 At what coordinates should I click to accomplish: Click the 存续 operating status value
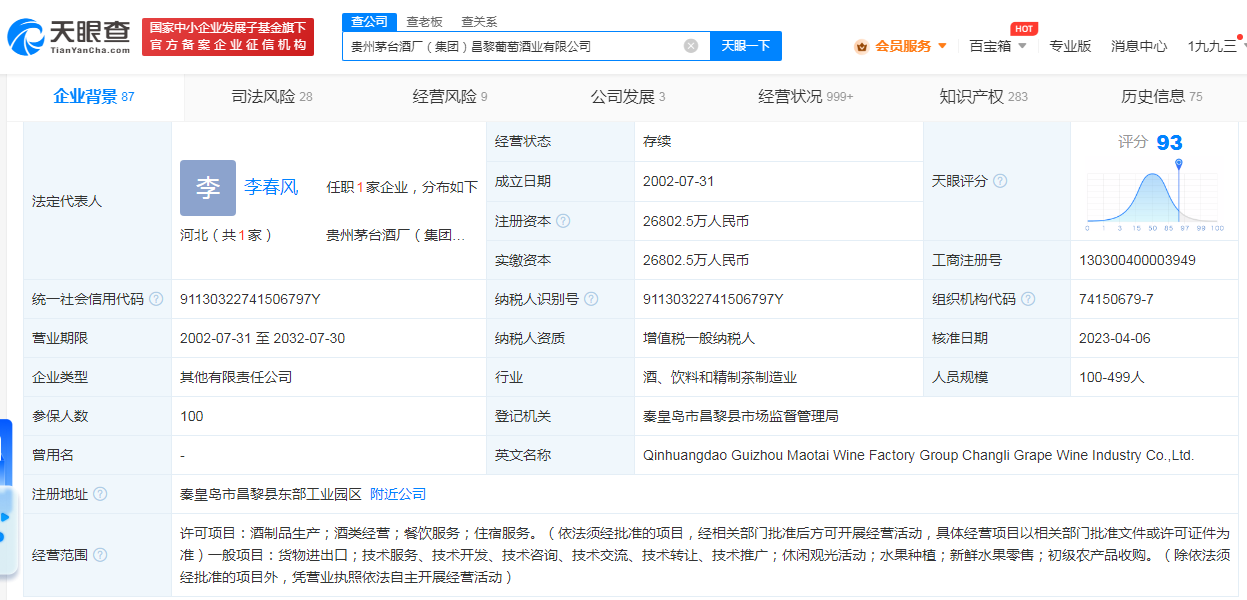657,141
